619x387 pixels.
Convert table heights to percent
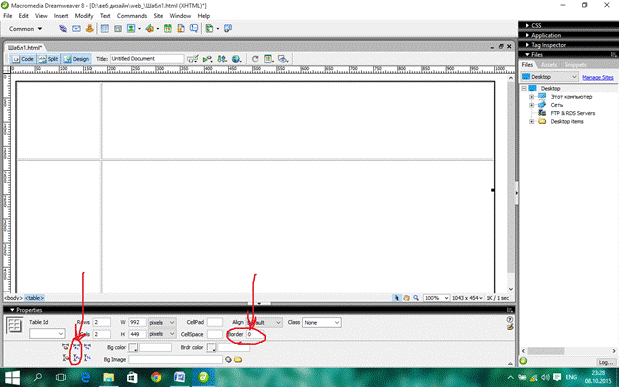tap(87, 358)
